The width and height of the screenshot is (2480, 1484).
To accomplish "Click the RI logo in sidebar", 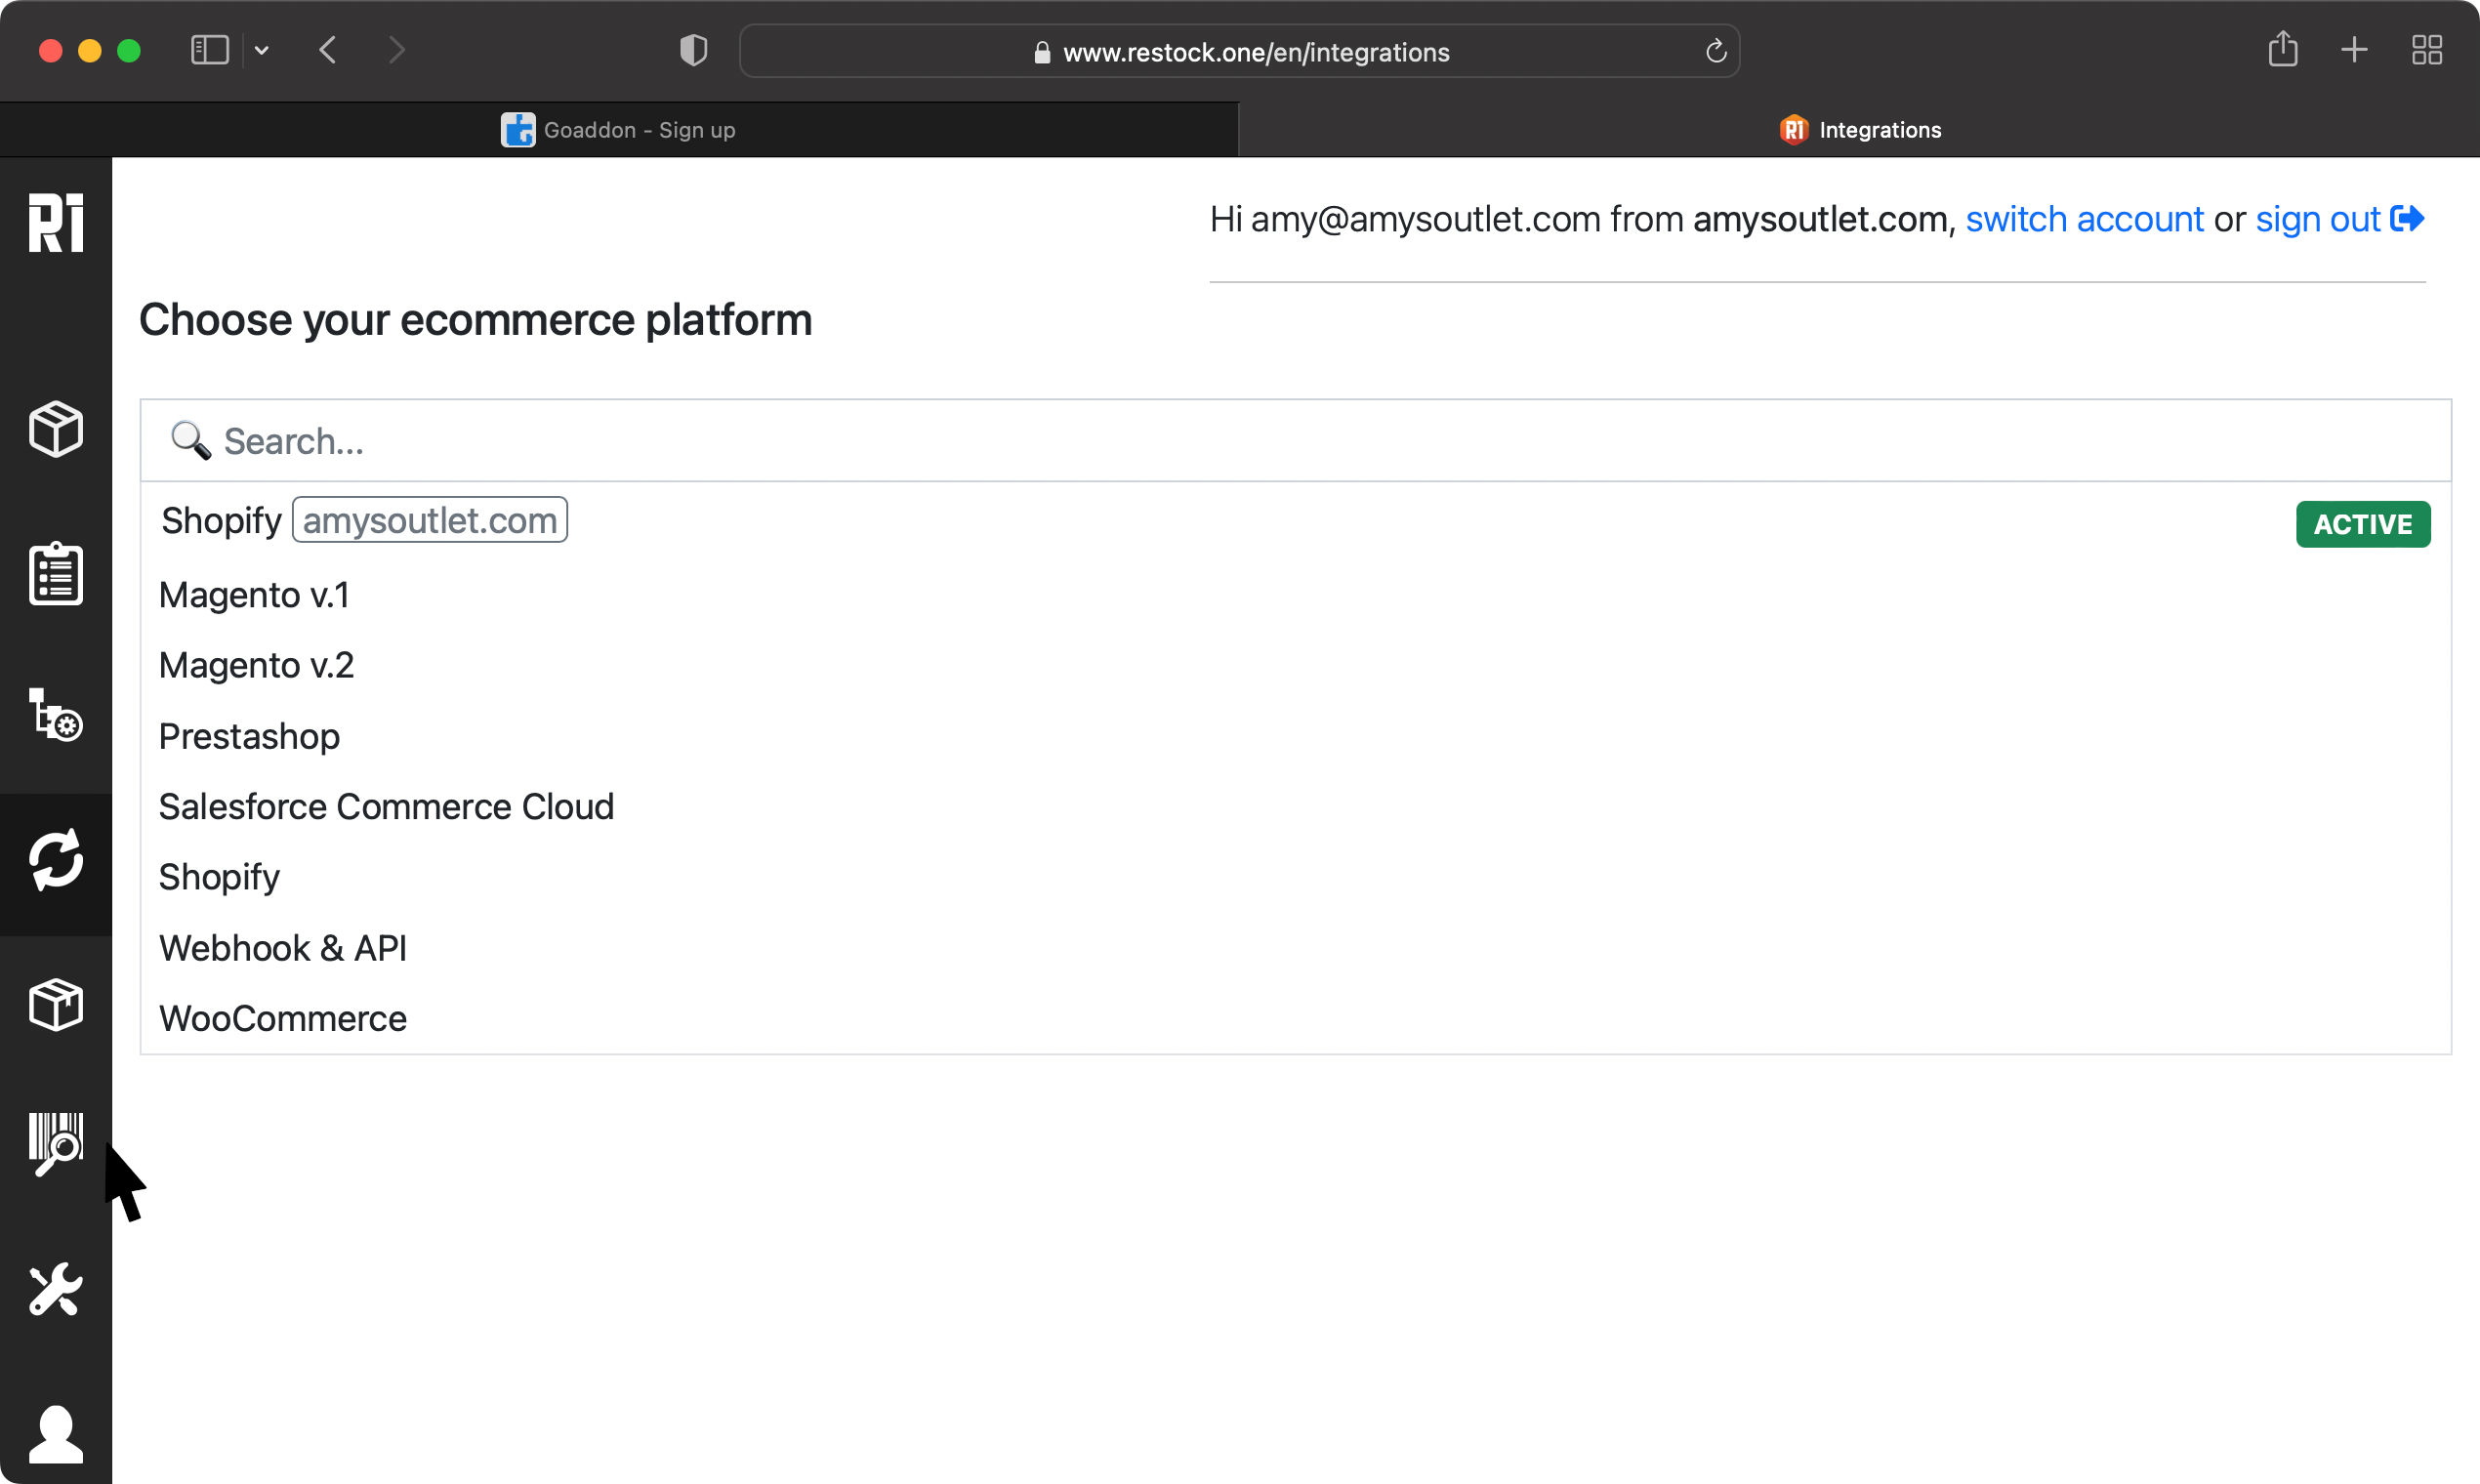I will point(56,222).
